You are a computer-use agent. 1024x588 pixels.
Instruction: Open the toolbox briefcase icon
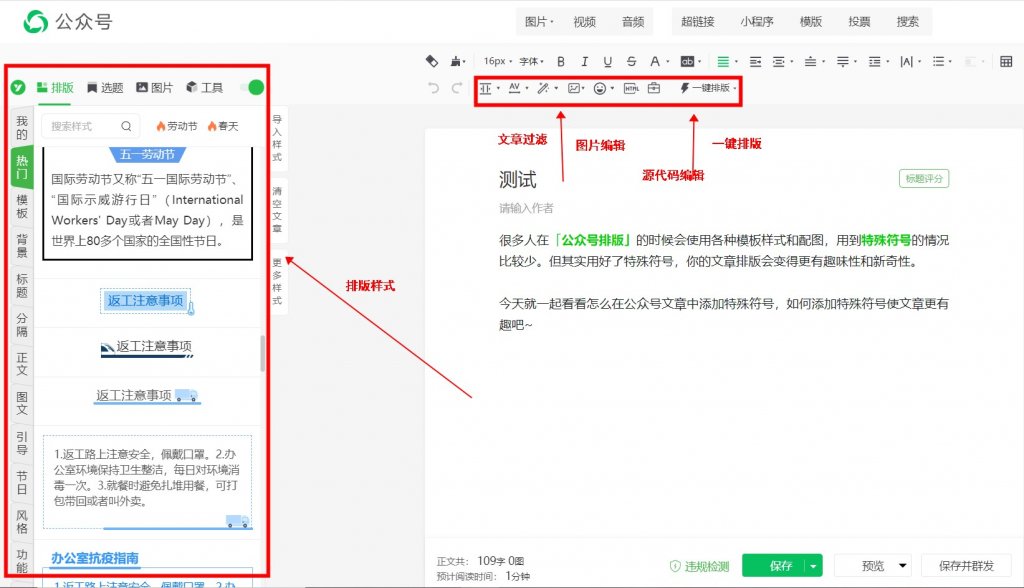(x=654, y=88)
